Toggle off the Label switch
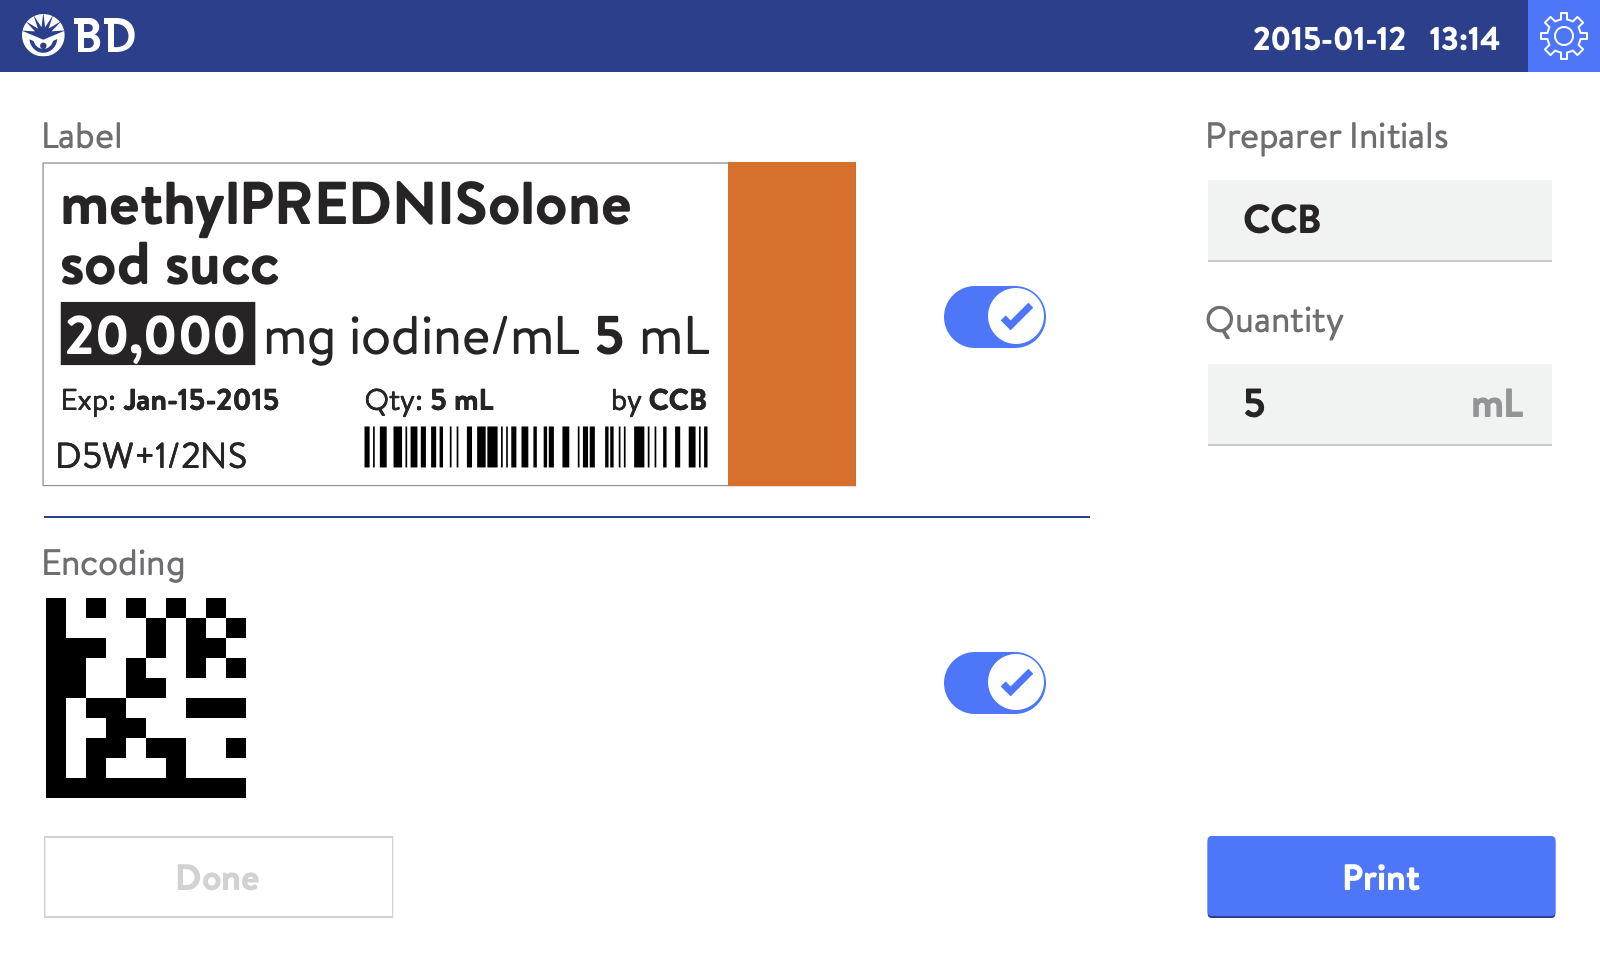Viewport: 1600px width, 960px height. pos(995,317)
